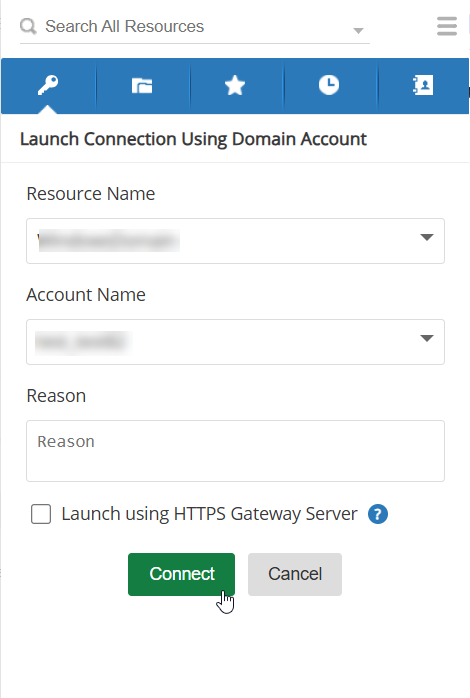470x698 pixels.
Task: Open the folder resources tab
Action: [x=142, y=85]
